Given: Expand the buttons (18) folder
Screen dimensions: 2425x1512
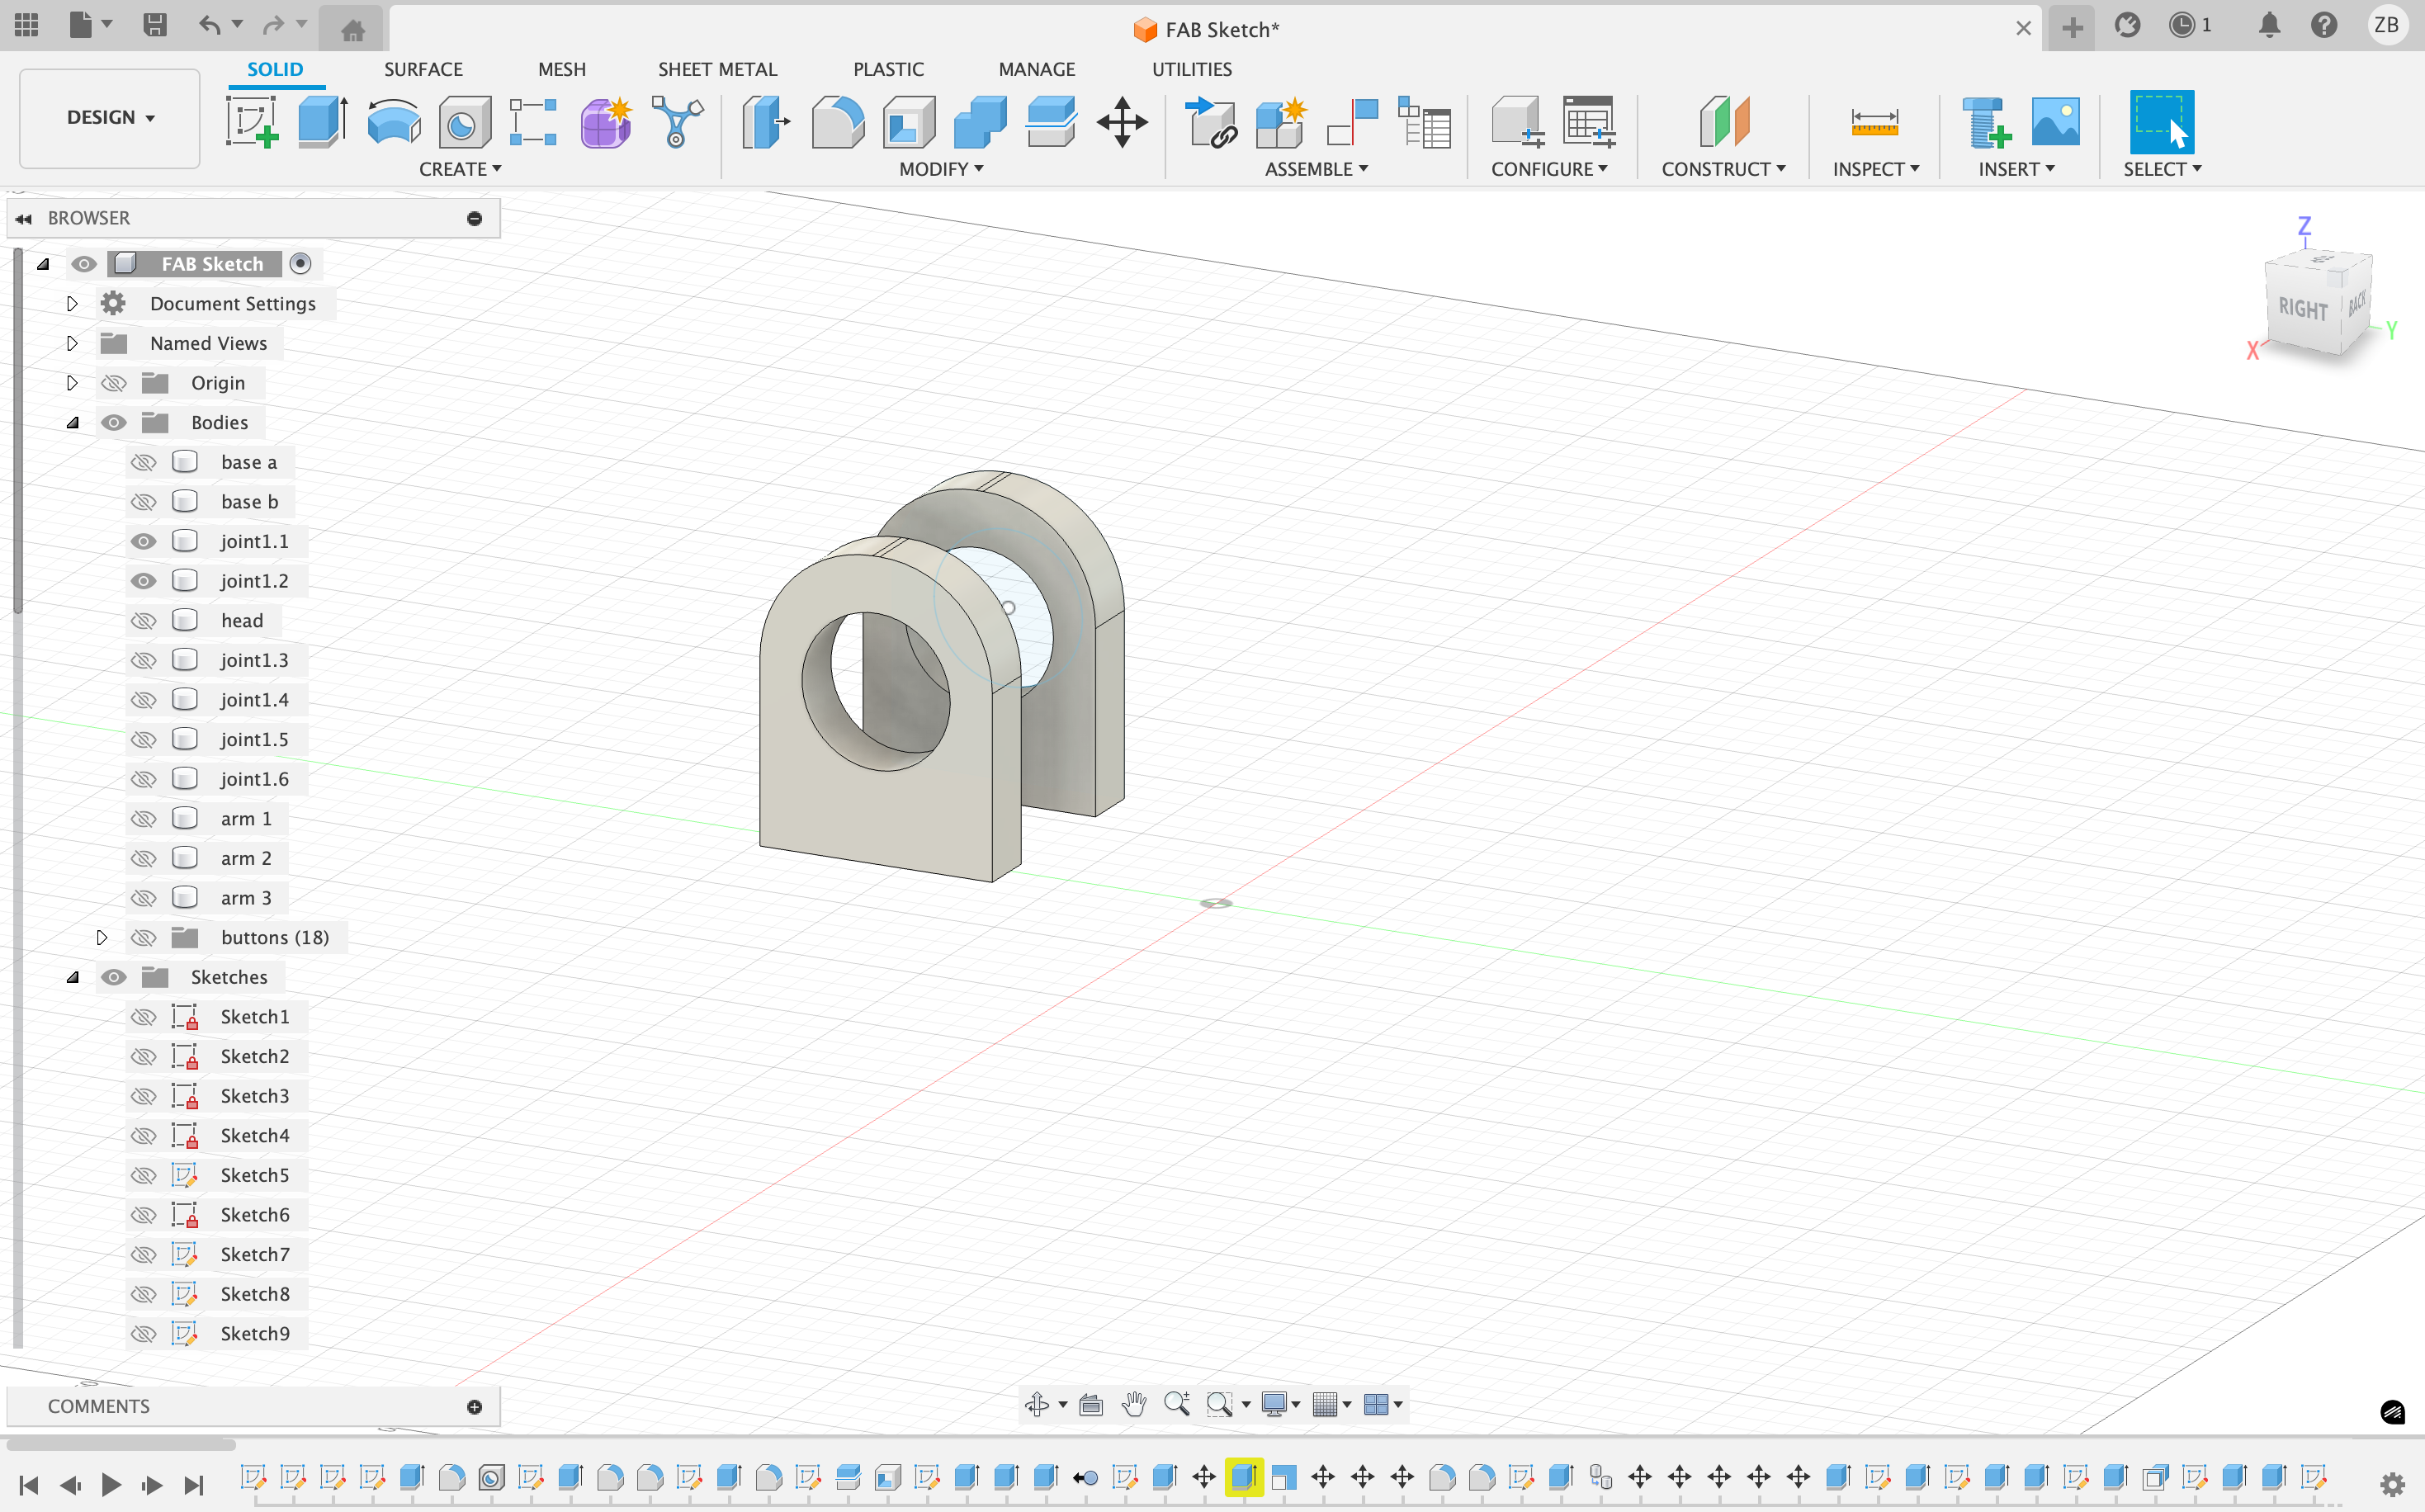Looking at the screenshot, I should point(101,937).
